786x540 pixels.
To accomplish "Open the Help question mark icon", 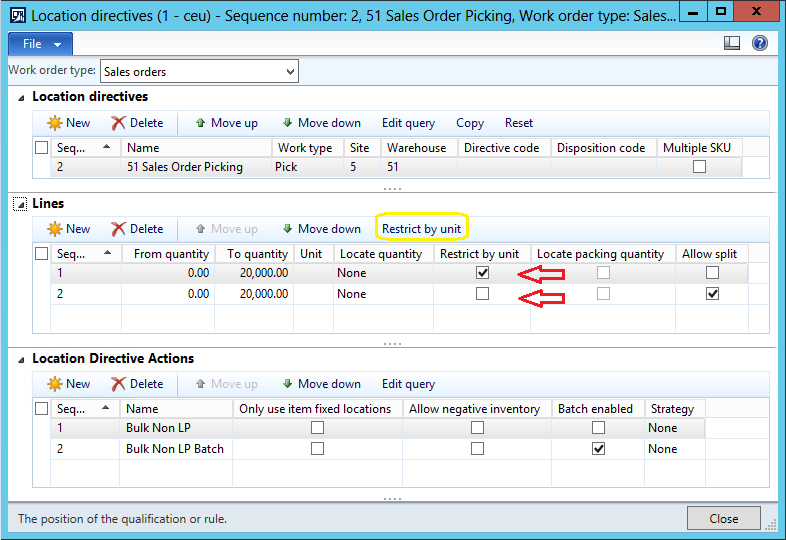I will click(759, 44).
